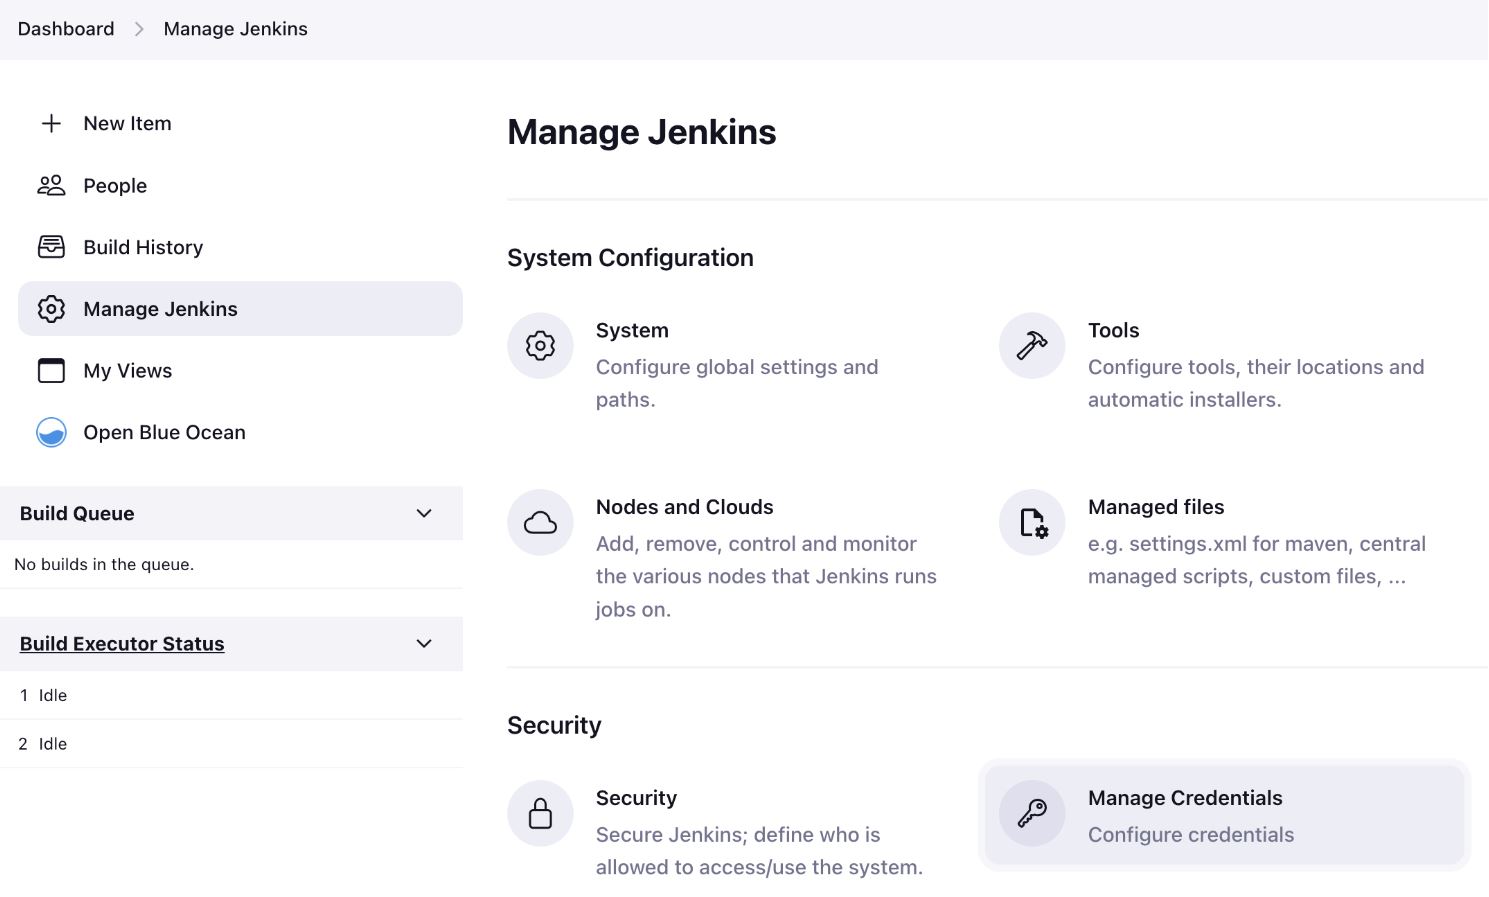The height and width of the screenshot is (897, 1489).
Task: Click the New Item plus icon
Action: pos(51,123)
